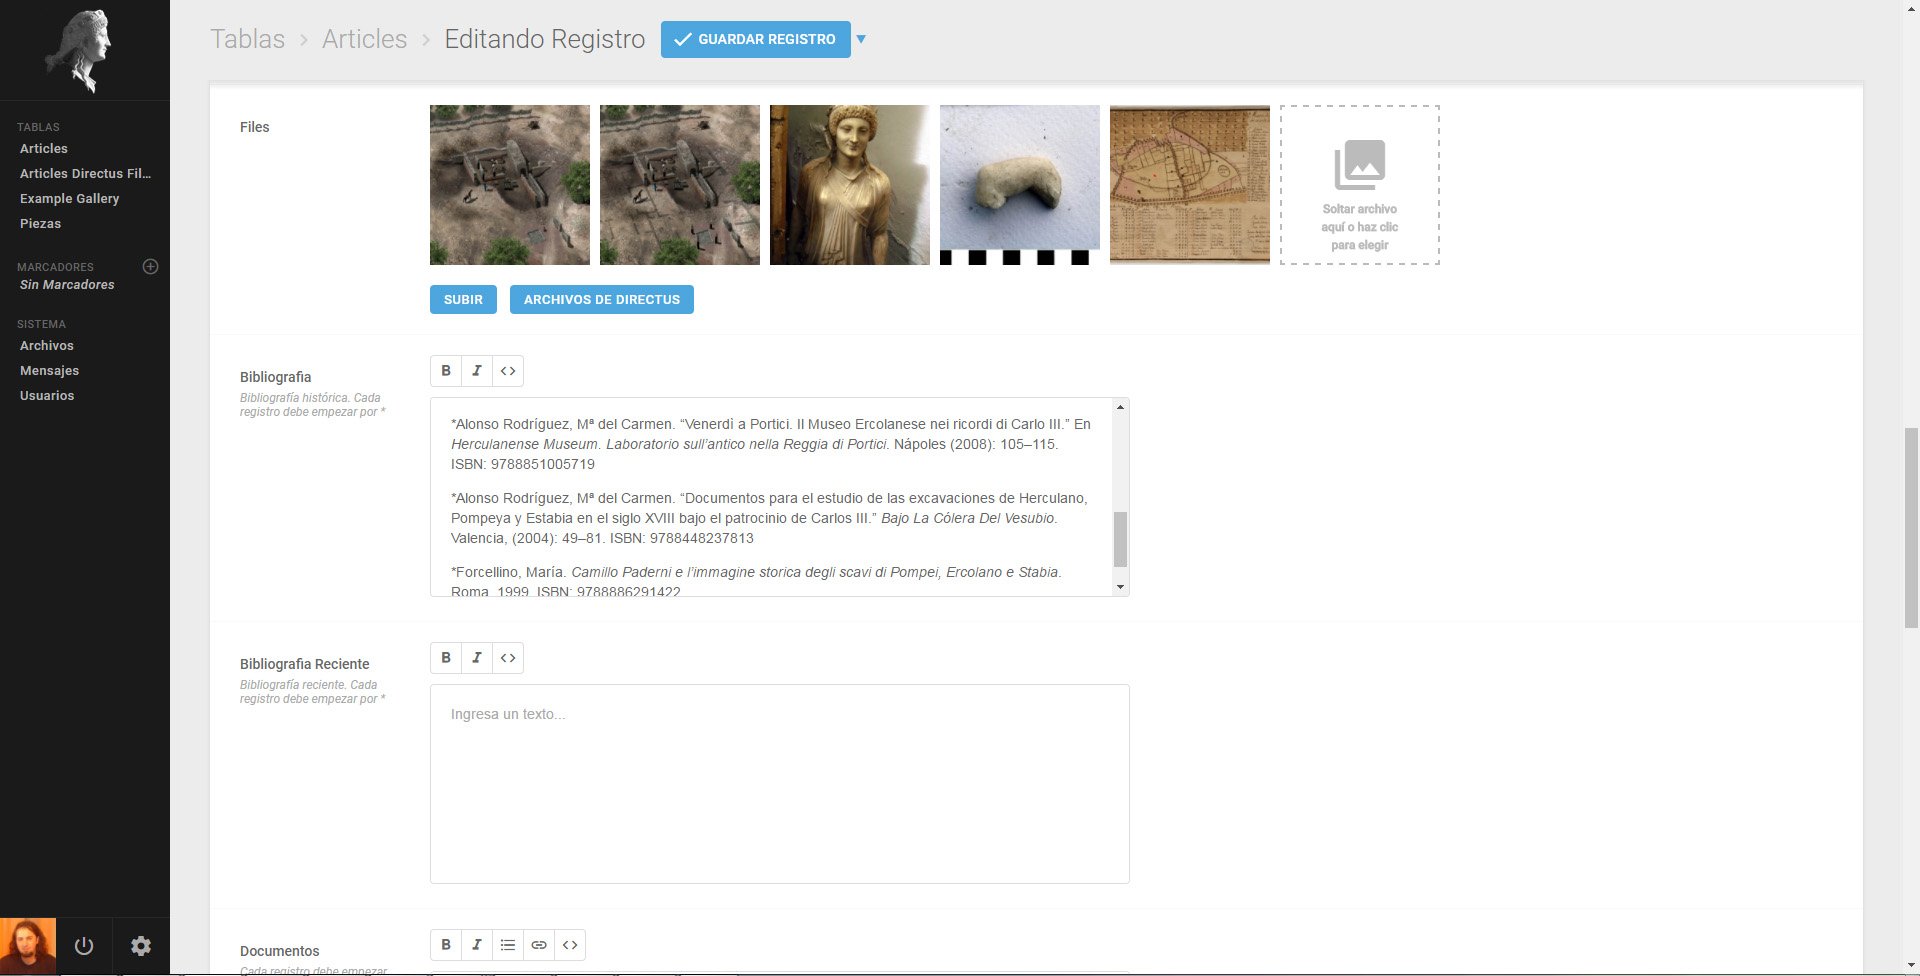Go to Articles breadcrumb
The height and width of the screenshot is (976, 1920).
[x=365, y=39]
